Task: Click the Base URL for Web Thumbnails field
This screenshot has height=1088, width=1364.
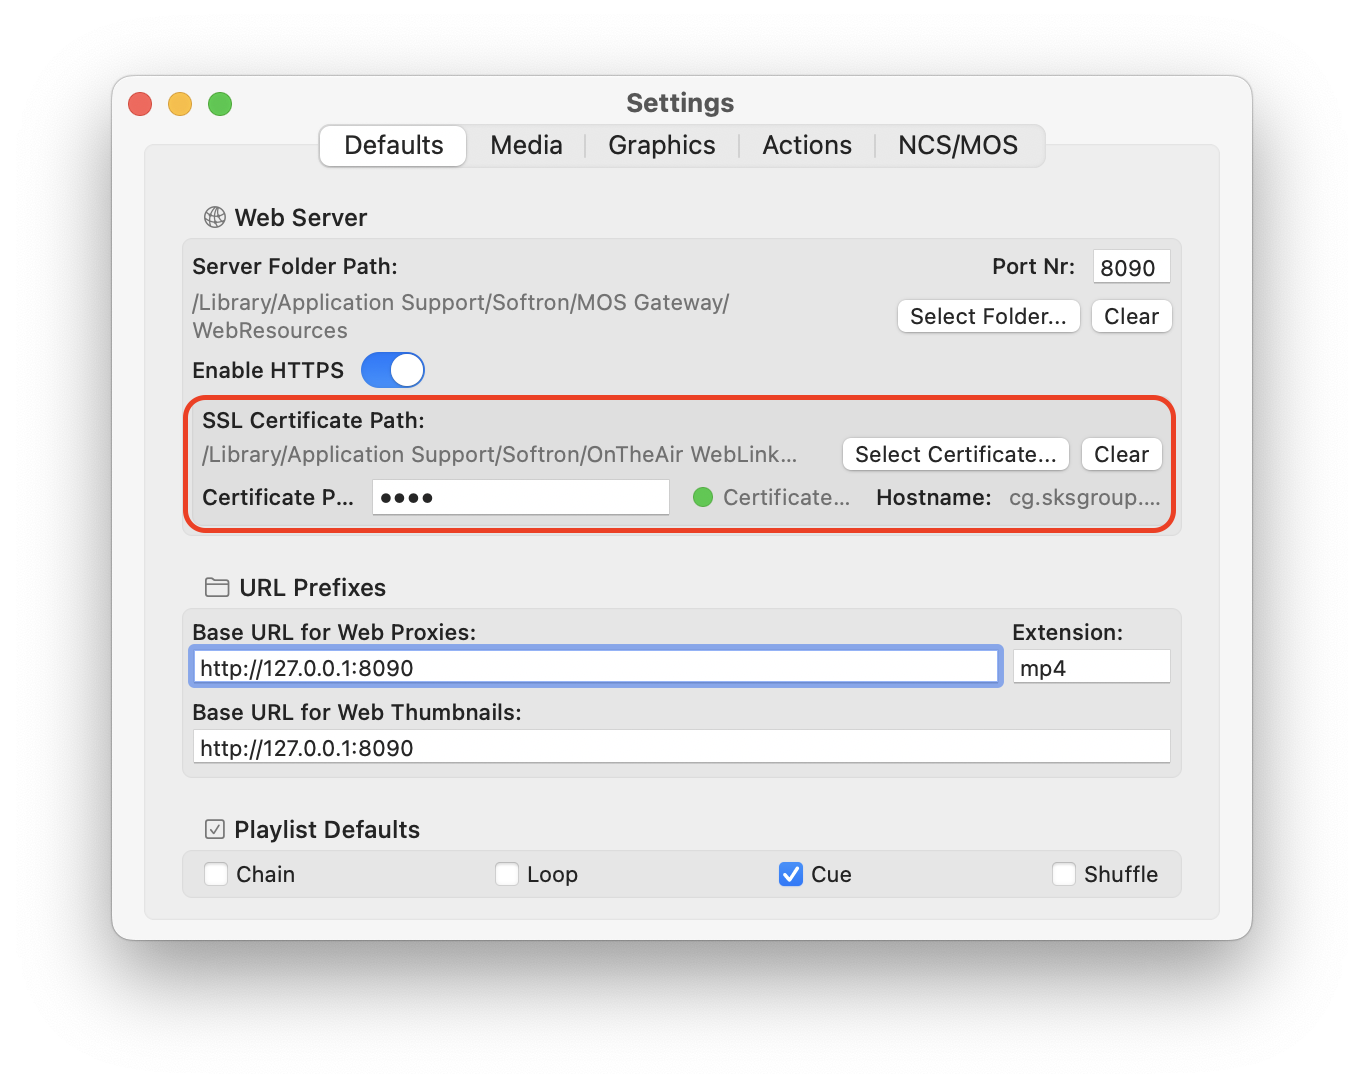Action: point(681,747)
